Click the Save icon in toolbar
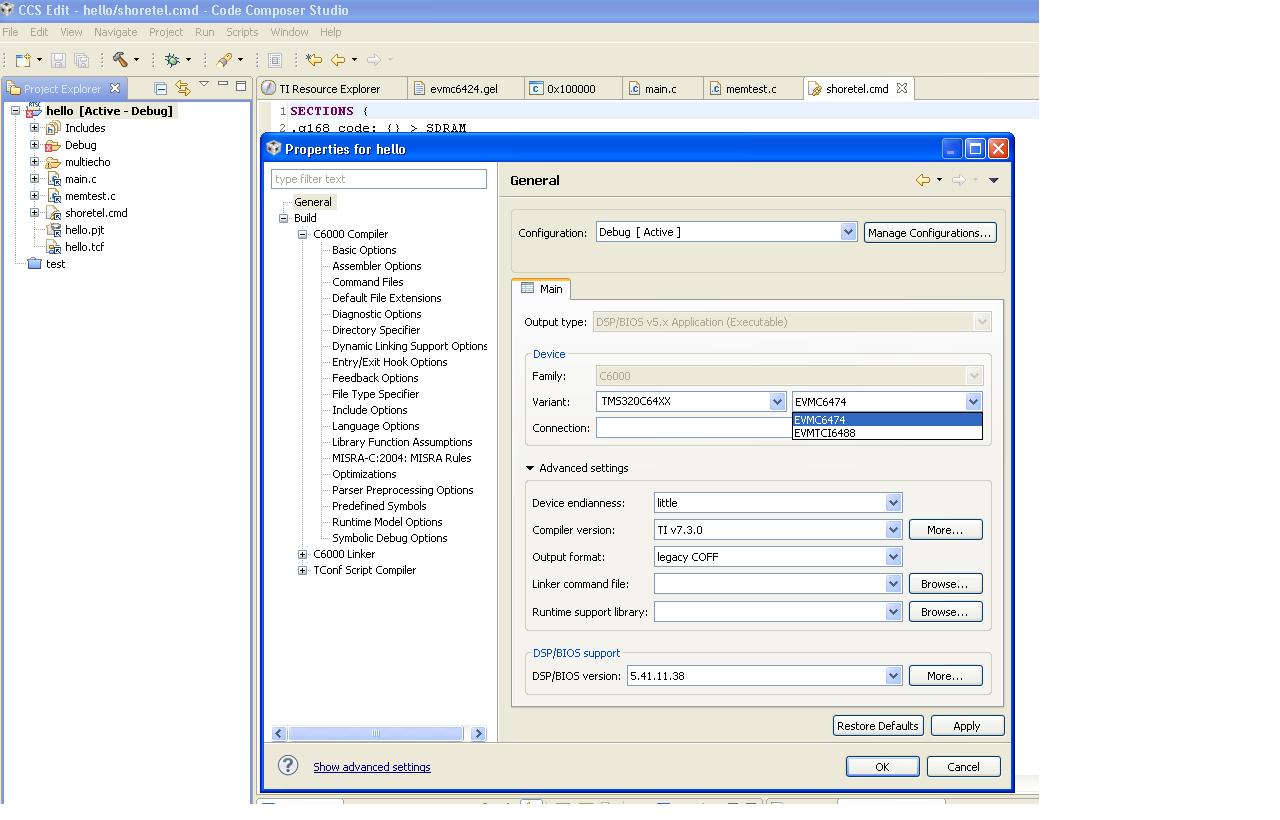1280x820 pixels. 58,60
